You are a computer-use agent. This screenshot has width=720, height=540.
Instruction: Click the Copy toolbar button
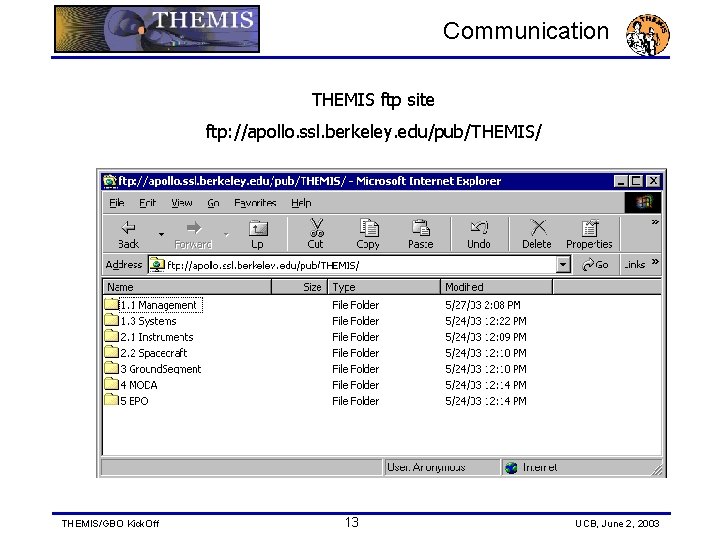(x=368, y=234)
